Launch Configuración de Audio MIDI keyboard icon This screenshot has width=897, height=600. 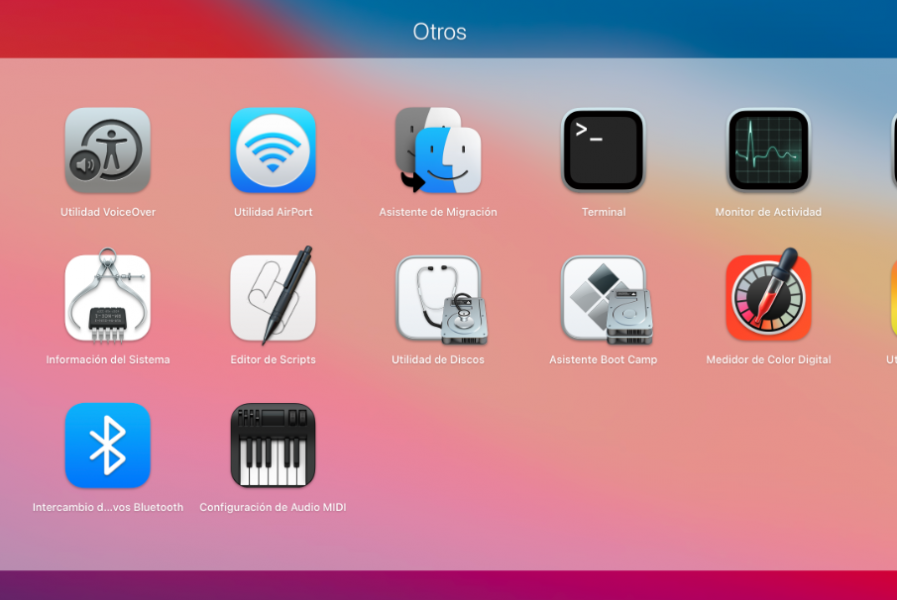pos(273,446)
